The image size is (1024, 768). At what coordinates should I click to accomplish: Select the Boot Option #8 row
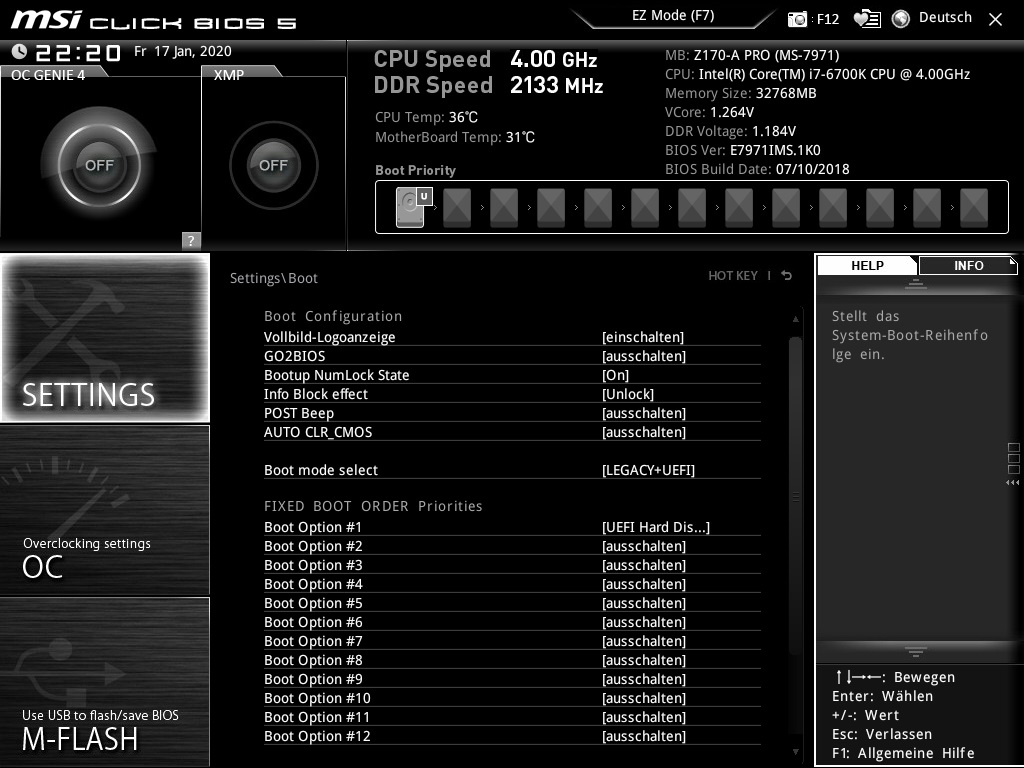(x=512, y=660)
